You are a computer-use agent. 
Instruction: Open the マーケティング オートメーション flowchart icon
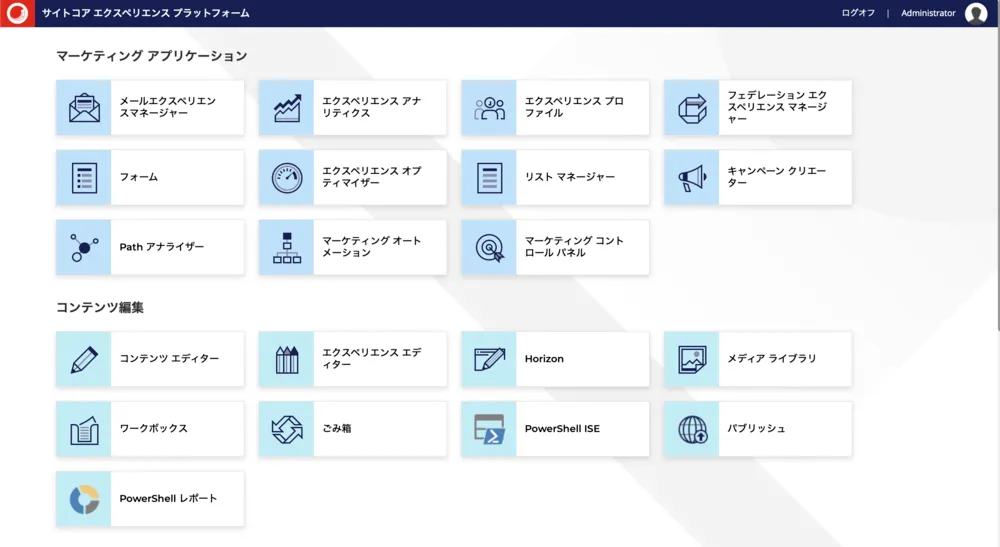(286, 247)
